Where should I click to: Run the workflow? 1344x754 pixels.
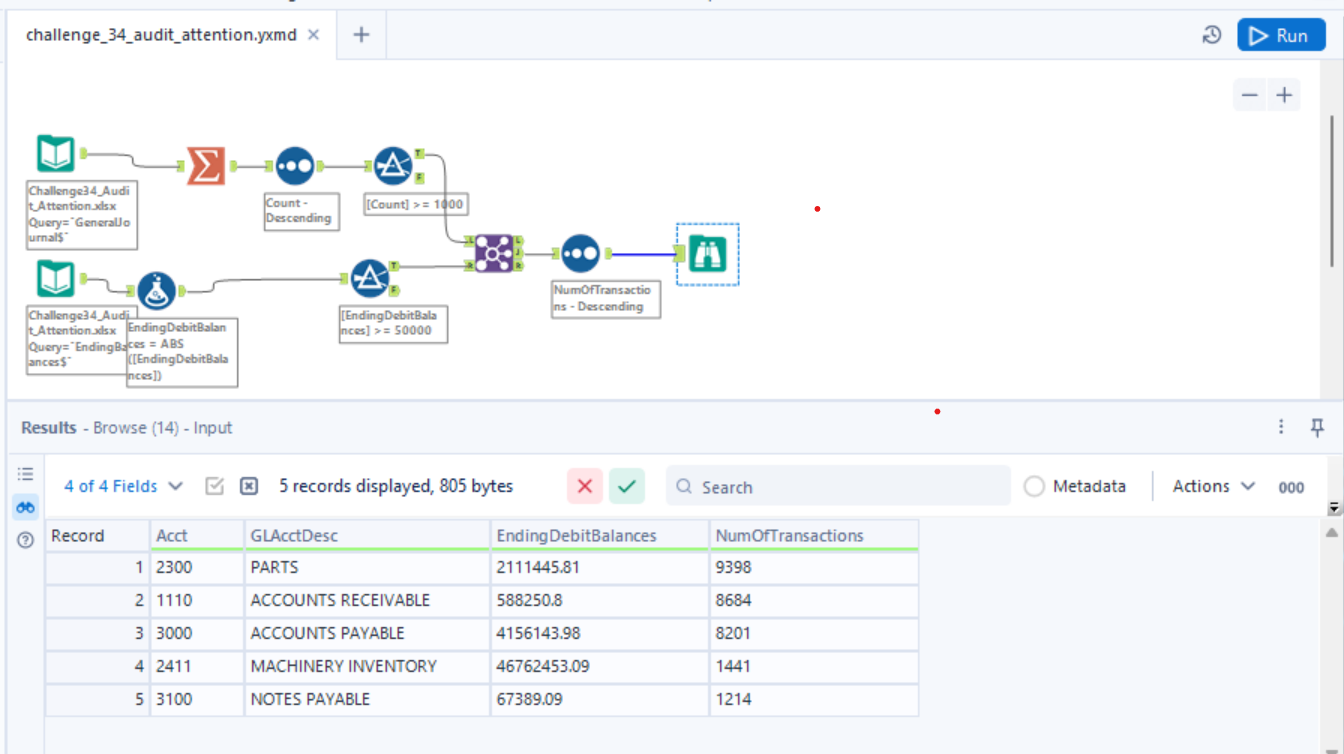click(x=1281, y=35)
